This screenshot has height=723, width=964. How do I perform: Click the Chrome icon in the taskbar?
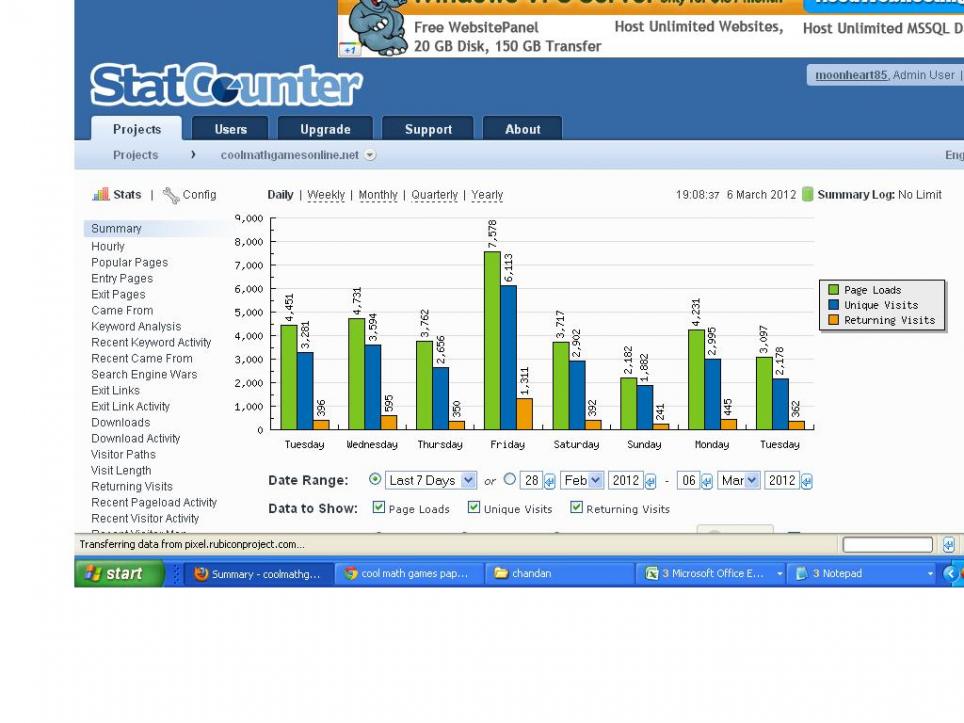(x=350, y=574)
